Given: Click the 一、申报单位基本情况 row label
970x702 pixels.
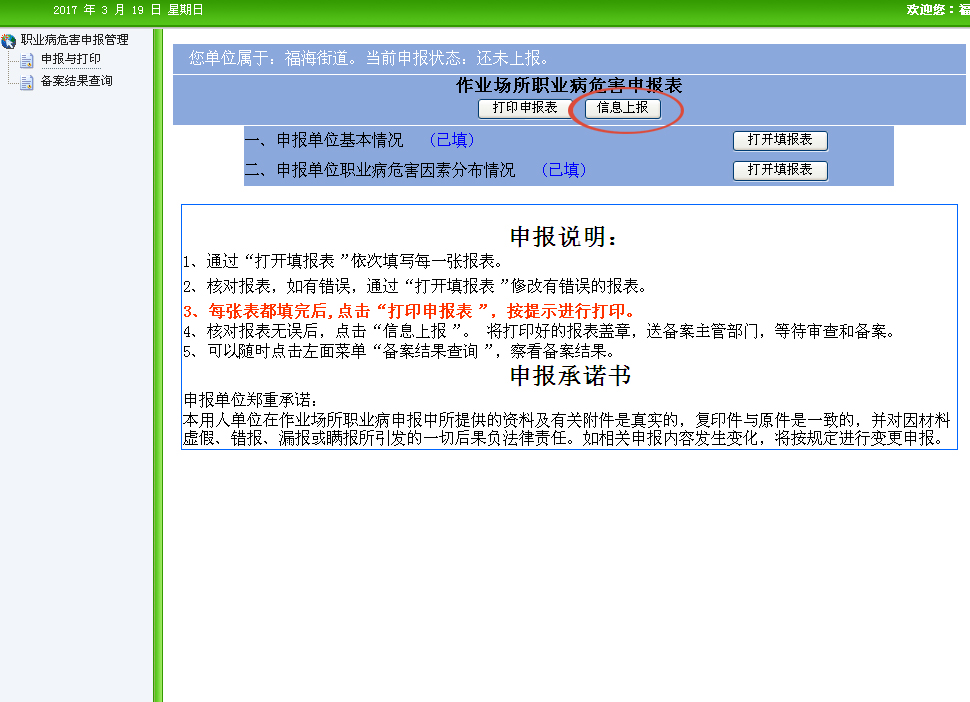Looking at the screenshot, I should point(324,140).
